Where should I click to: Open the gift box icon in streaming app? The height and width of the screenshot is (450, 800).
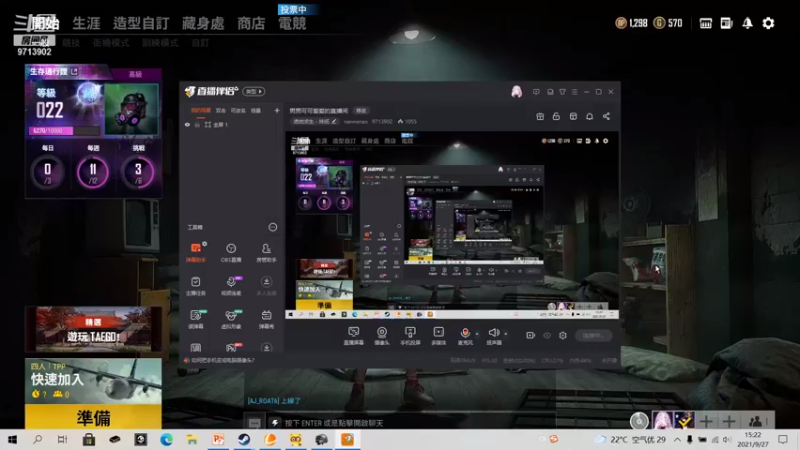tap(540, 116)
